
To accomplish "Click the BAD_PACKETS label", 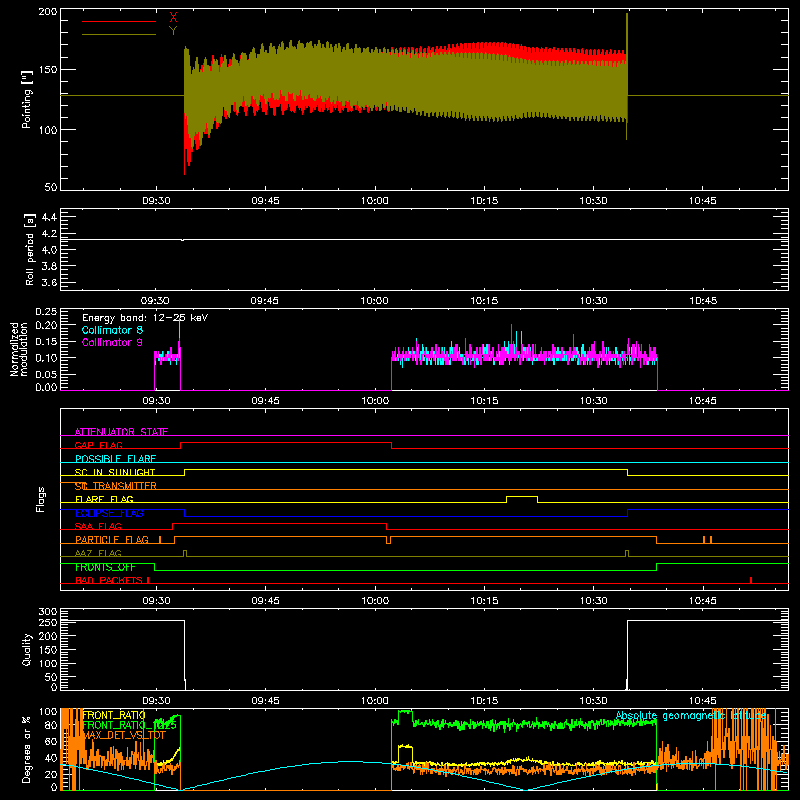I will (x=108, y=580).
